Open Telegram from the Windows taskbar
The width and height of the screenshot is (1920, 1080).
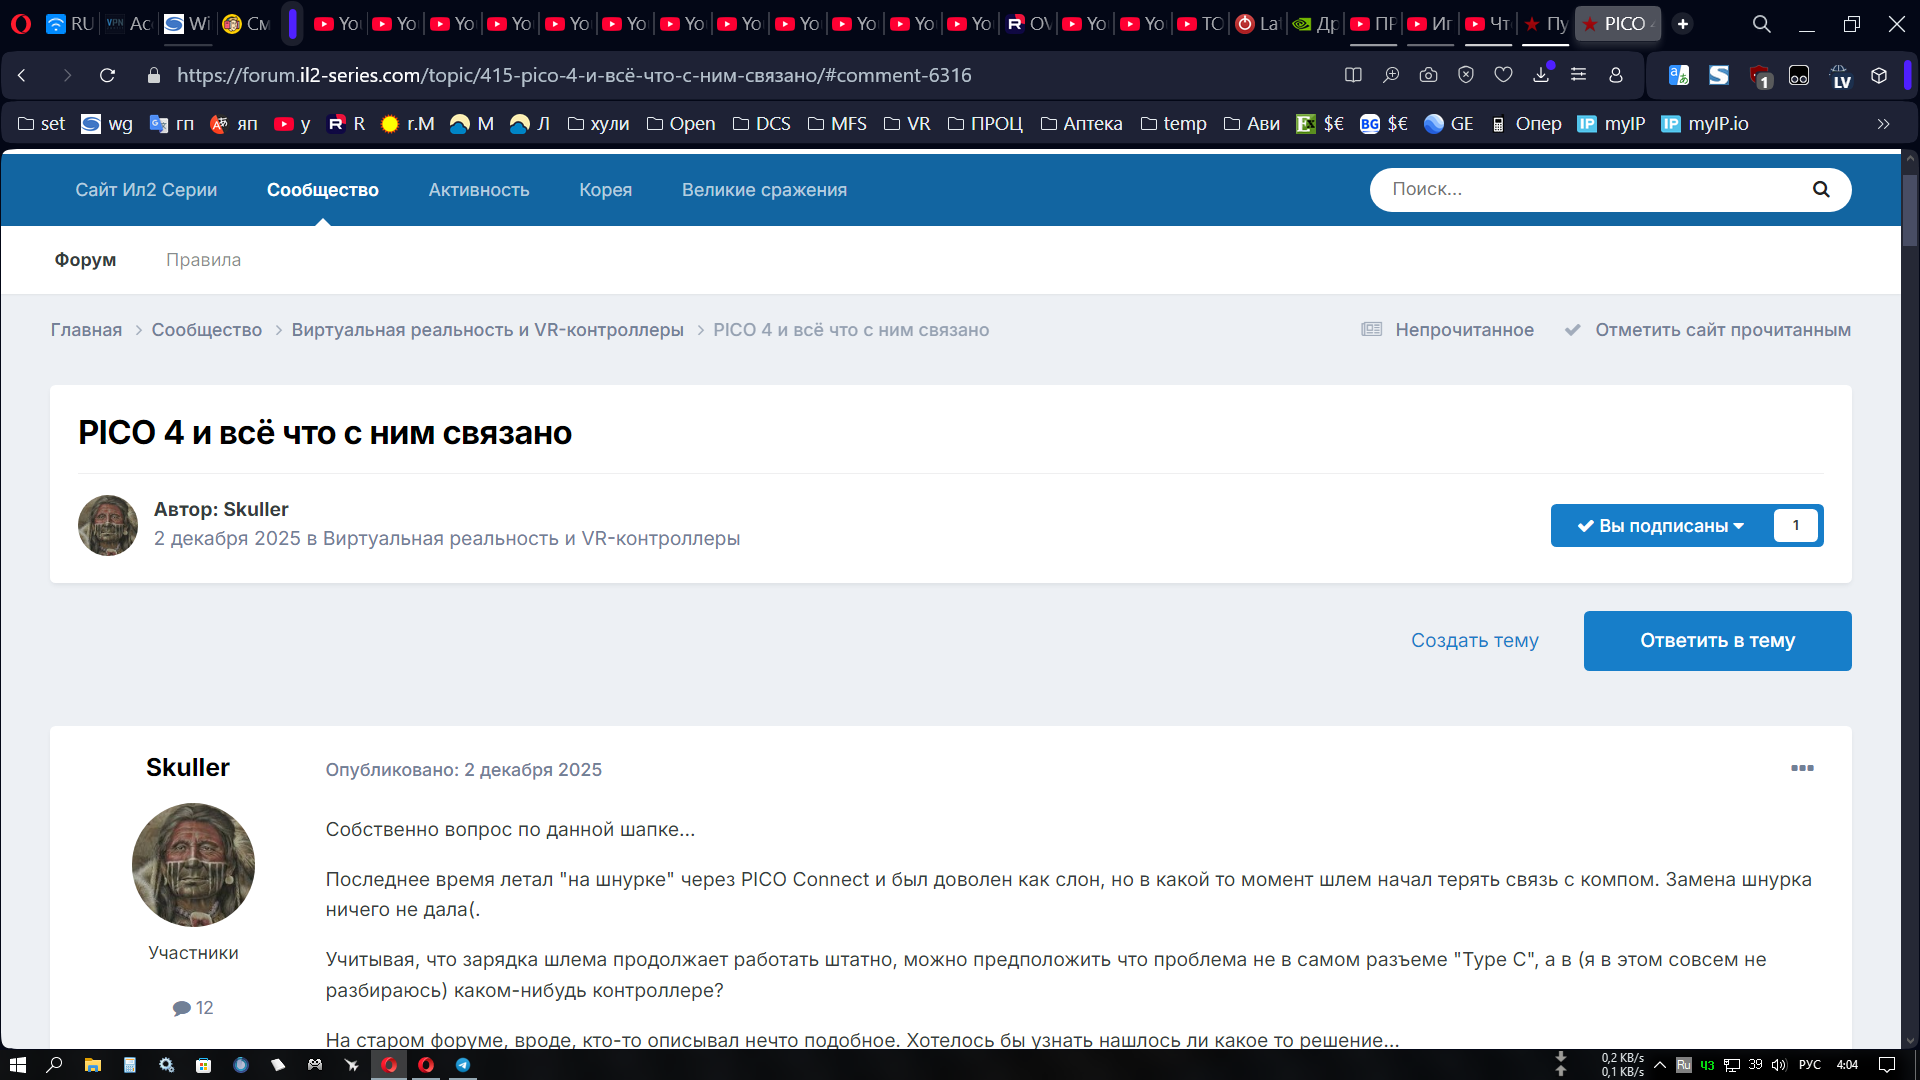click(463, 1065)
